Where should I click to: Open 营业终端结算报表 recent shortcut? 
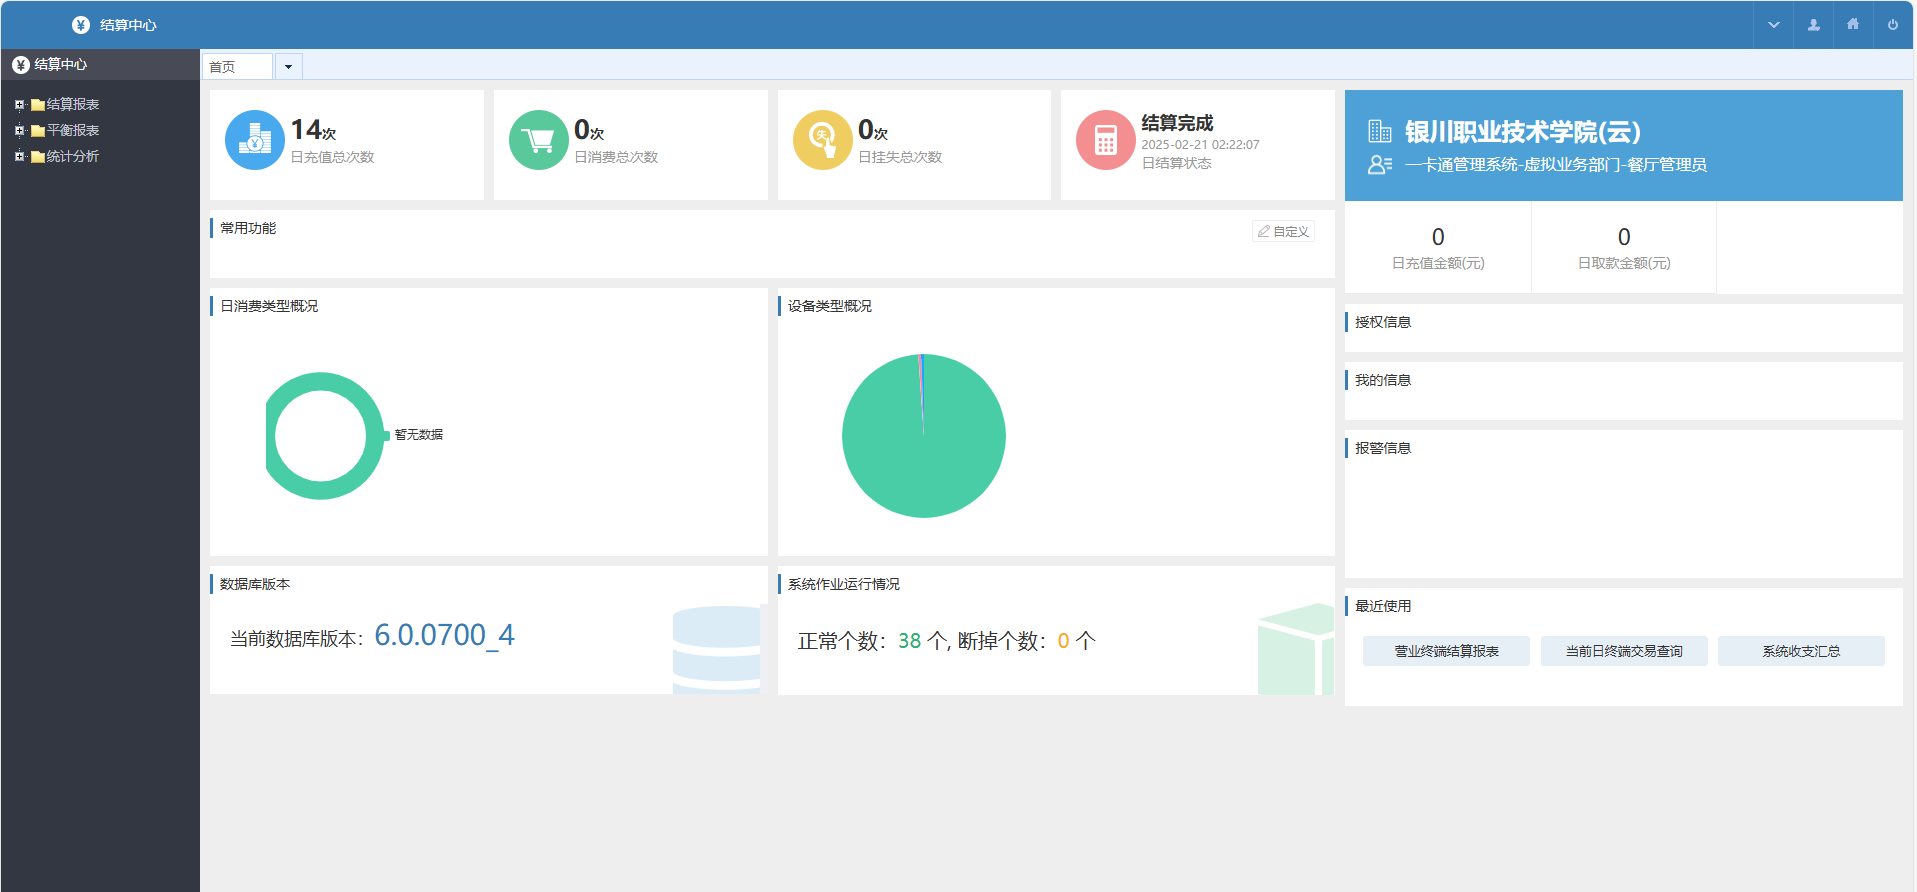pyautogui.click(x=1446, y=651)
